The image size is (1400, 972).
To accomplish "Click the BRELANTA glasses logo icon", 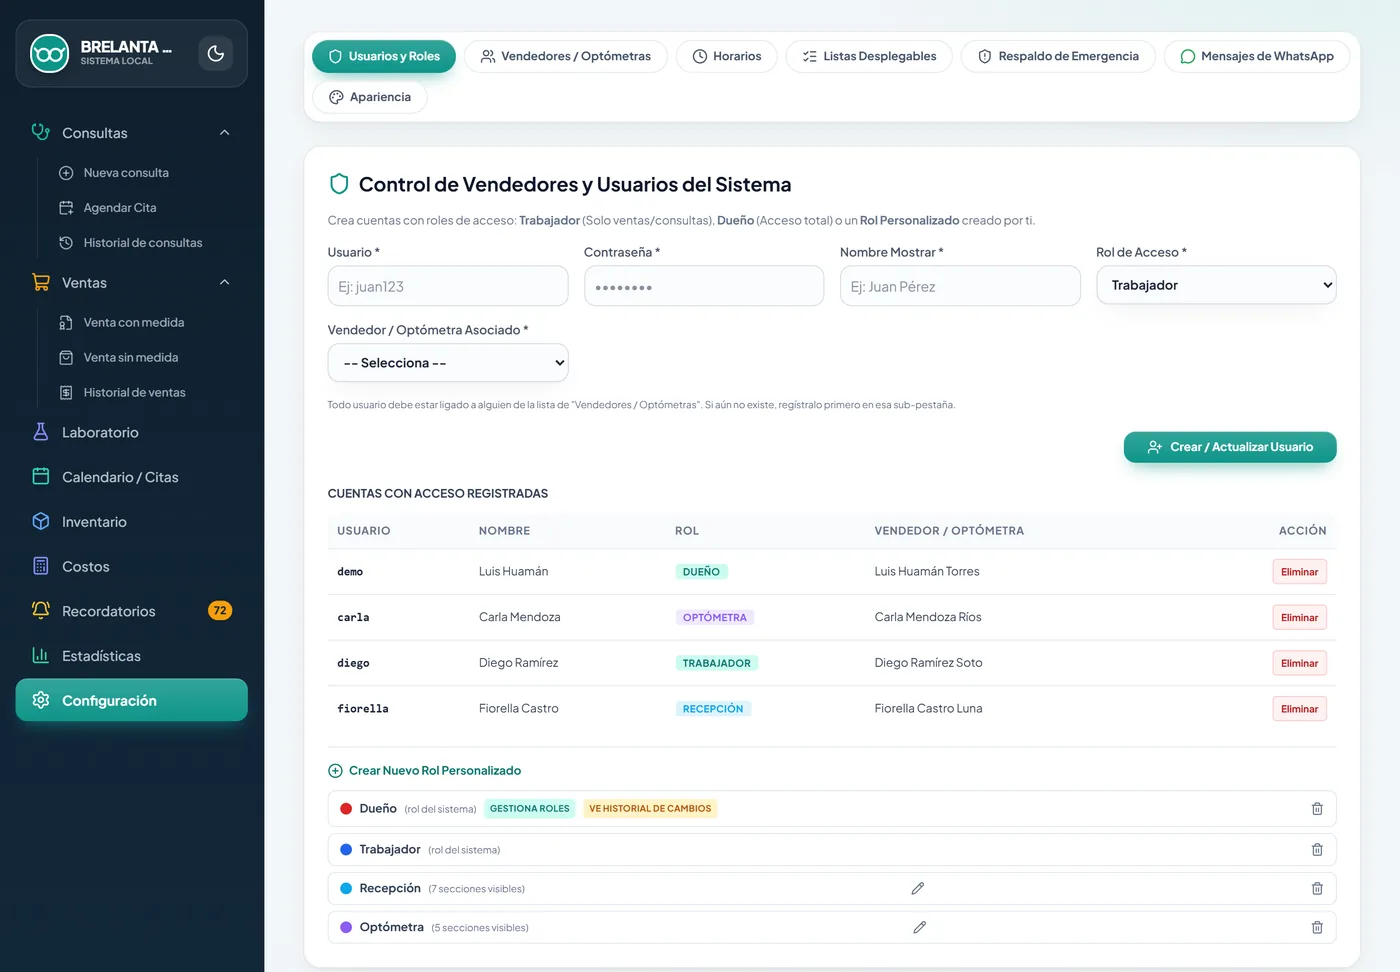I will pos(49,53).
